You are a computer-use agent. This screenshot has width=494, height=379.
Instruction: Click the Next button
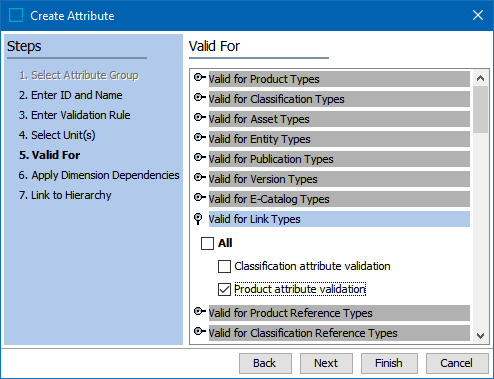point(326,363)
